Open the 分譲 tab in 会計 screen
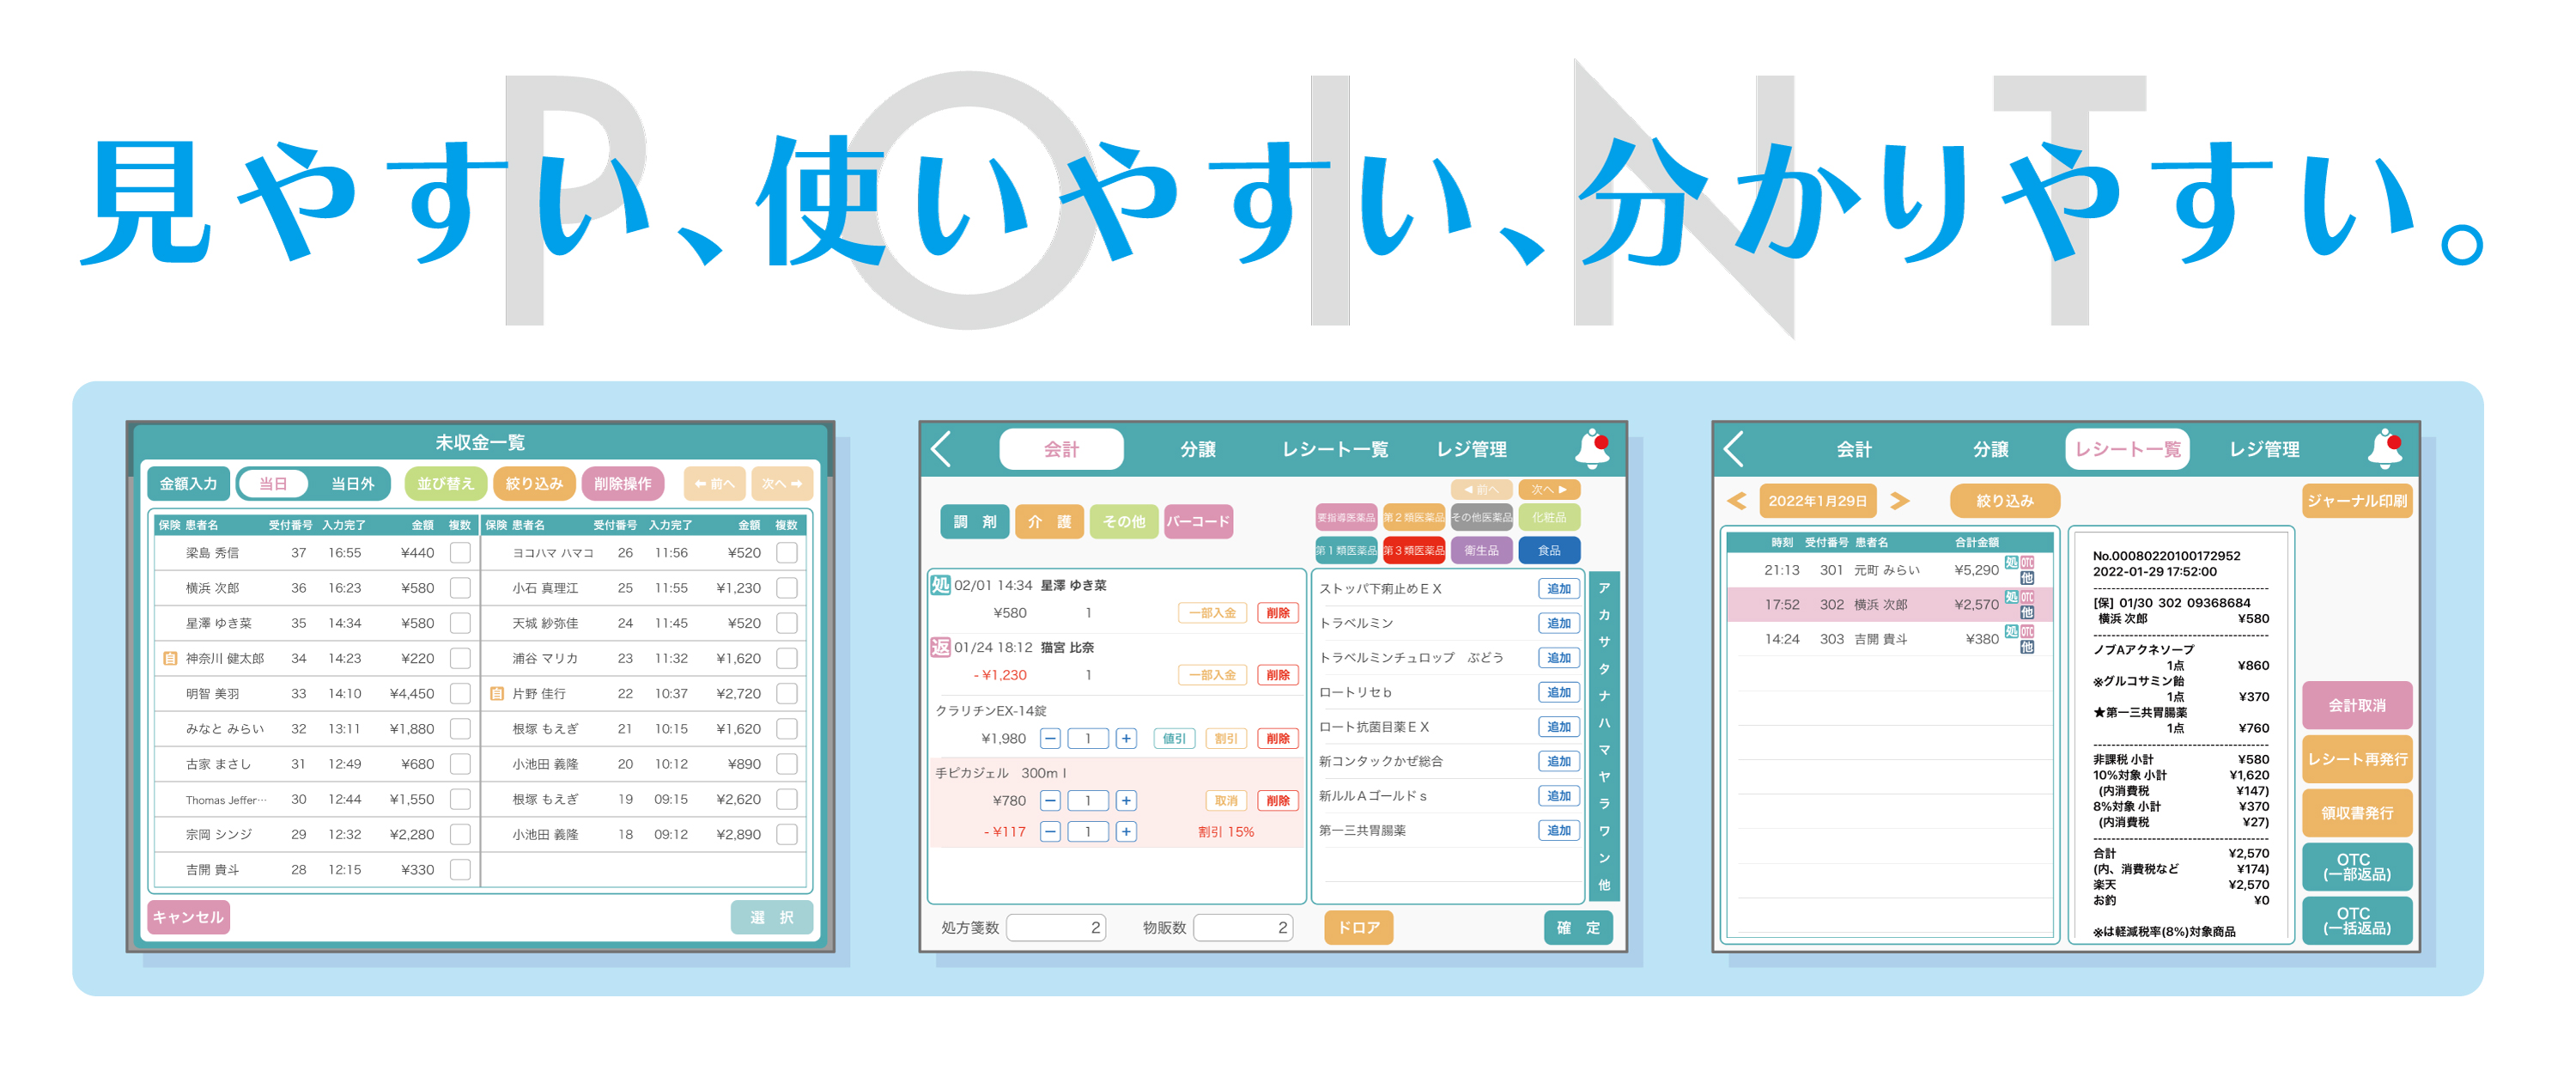2576x1065 pixels. click(1198, 449)
